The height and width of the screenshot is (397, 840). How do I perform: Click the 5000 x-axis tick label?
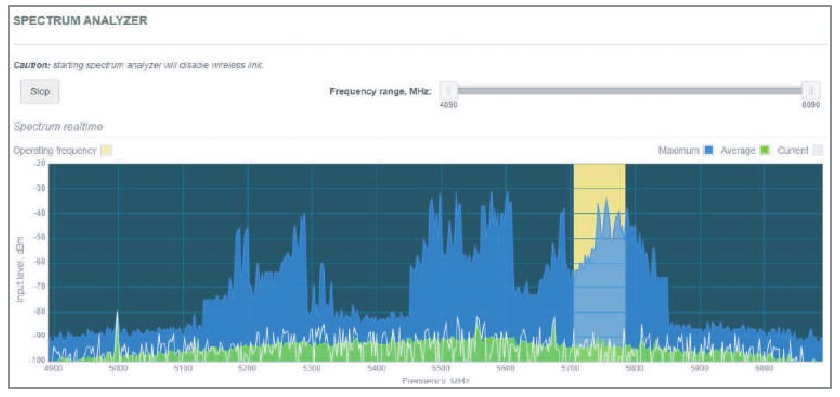click(x=118, y=369)
